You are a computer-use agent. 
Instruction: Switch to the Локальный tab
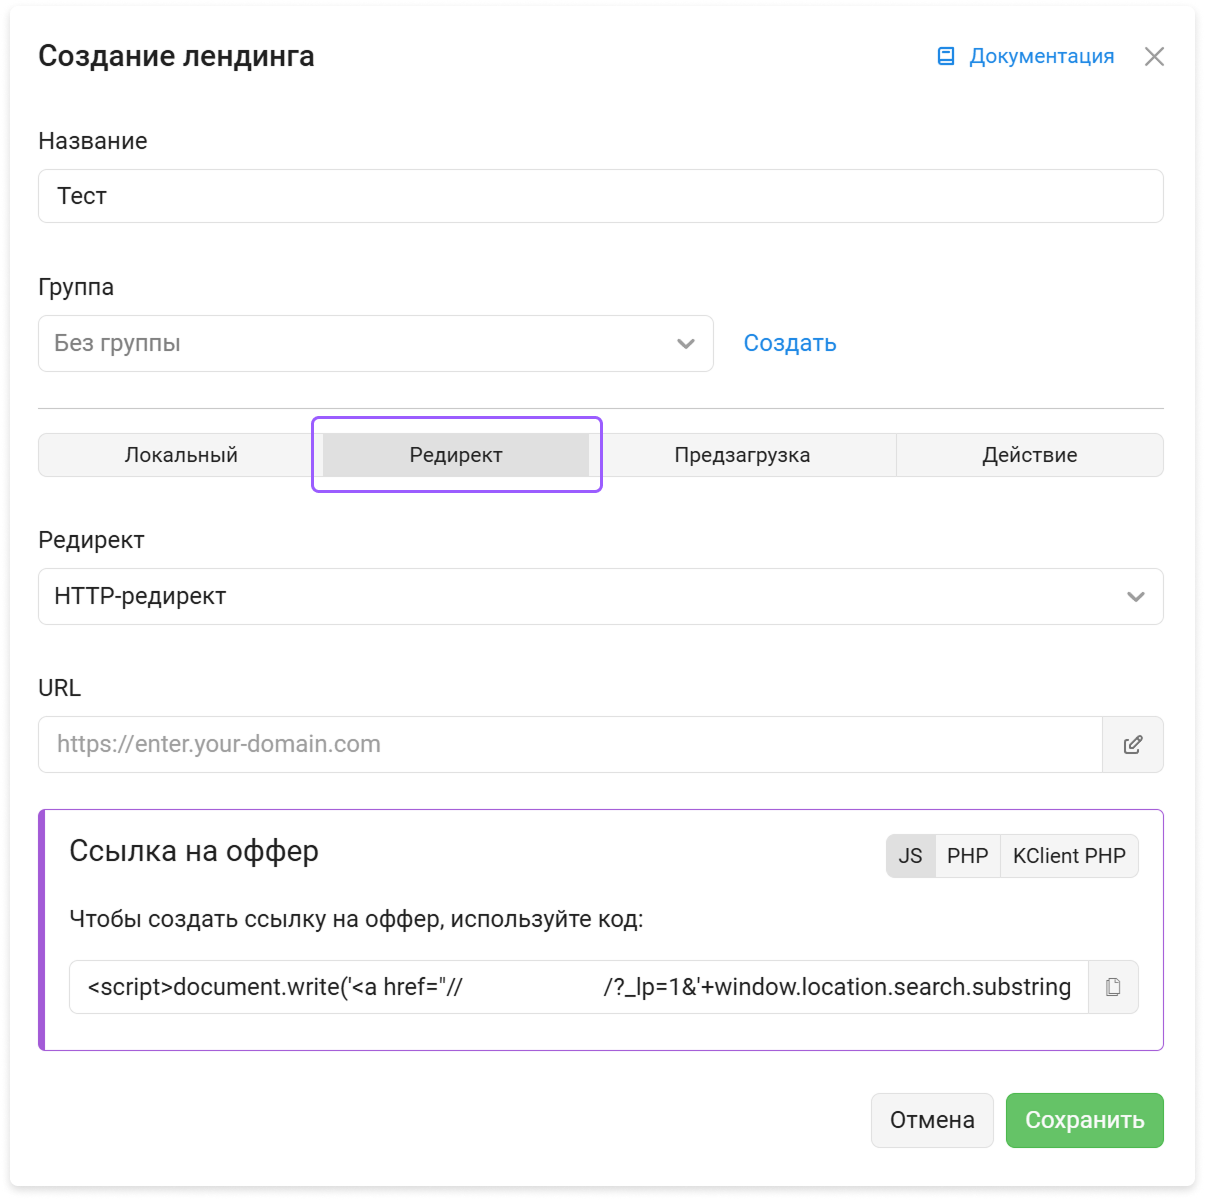pos(181,455)
